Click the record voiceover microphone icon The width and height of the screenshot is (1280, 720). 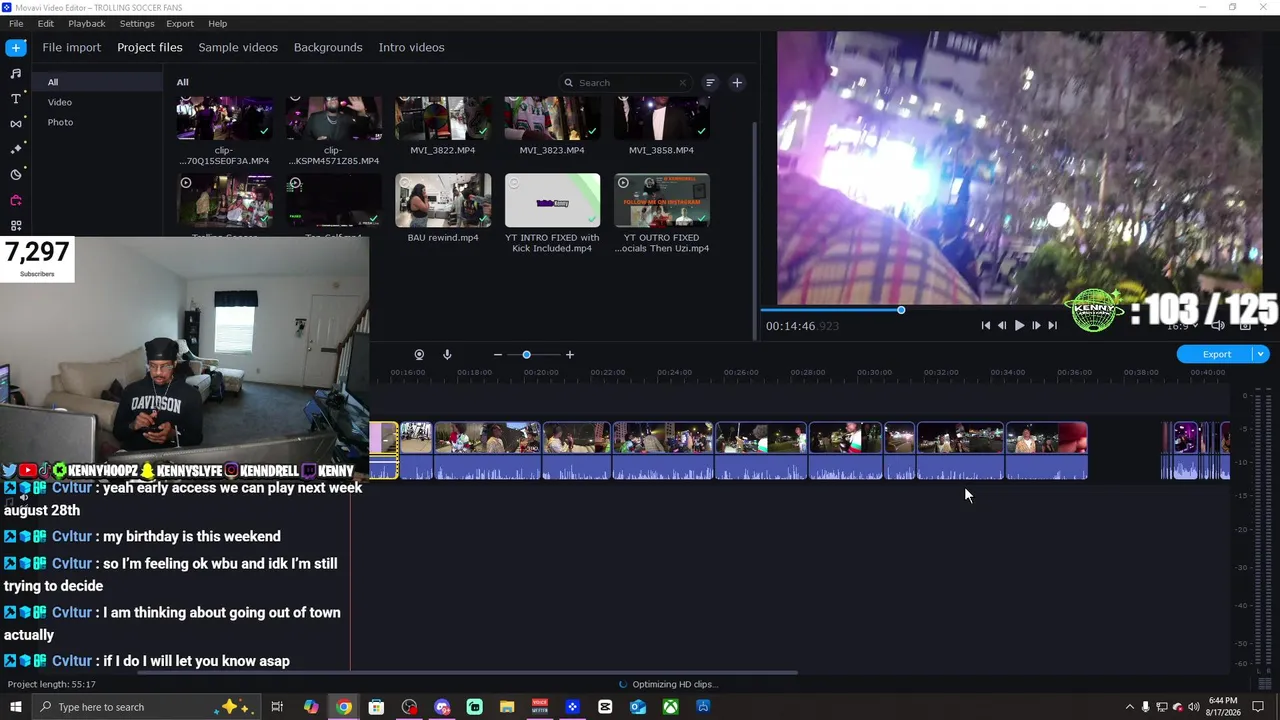(x=447, y=355)
